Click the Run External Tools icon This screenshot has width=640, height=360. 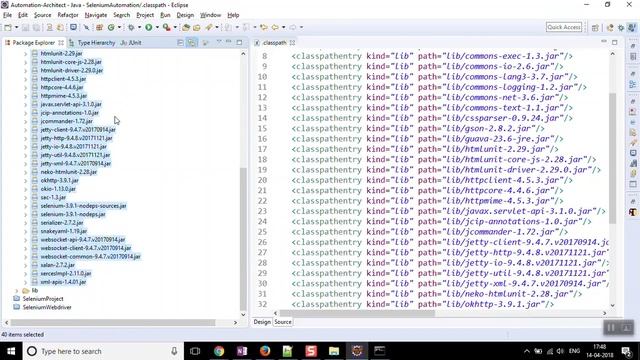167,27
